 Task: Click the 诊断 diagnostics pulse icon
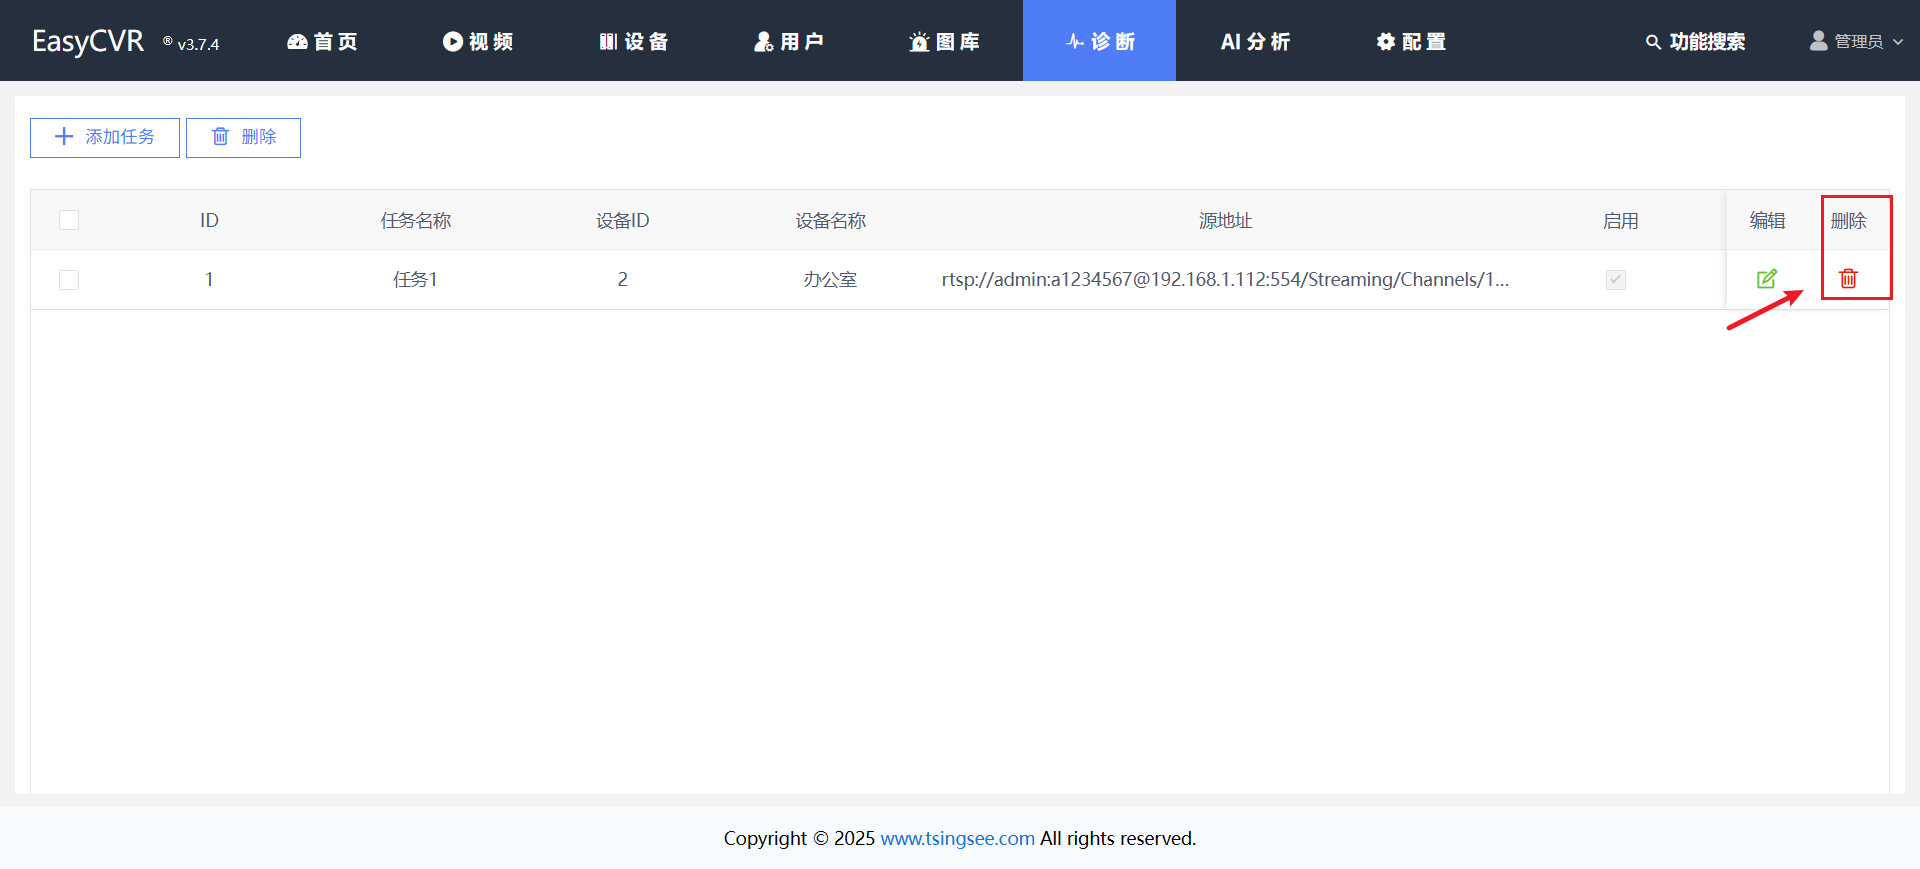point(1075,42)
